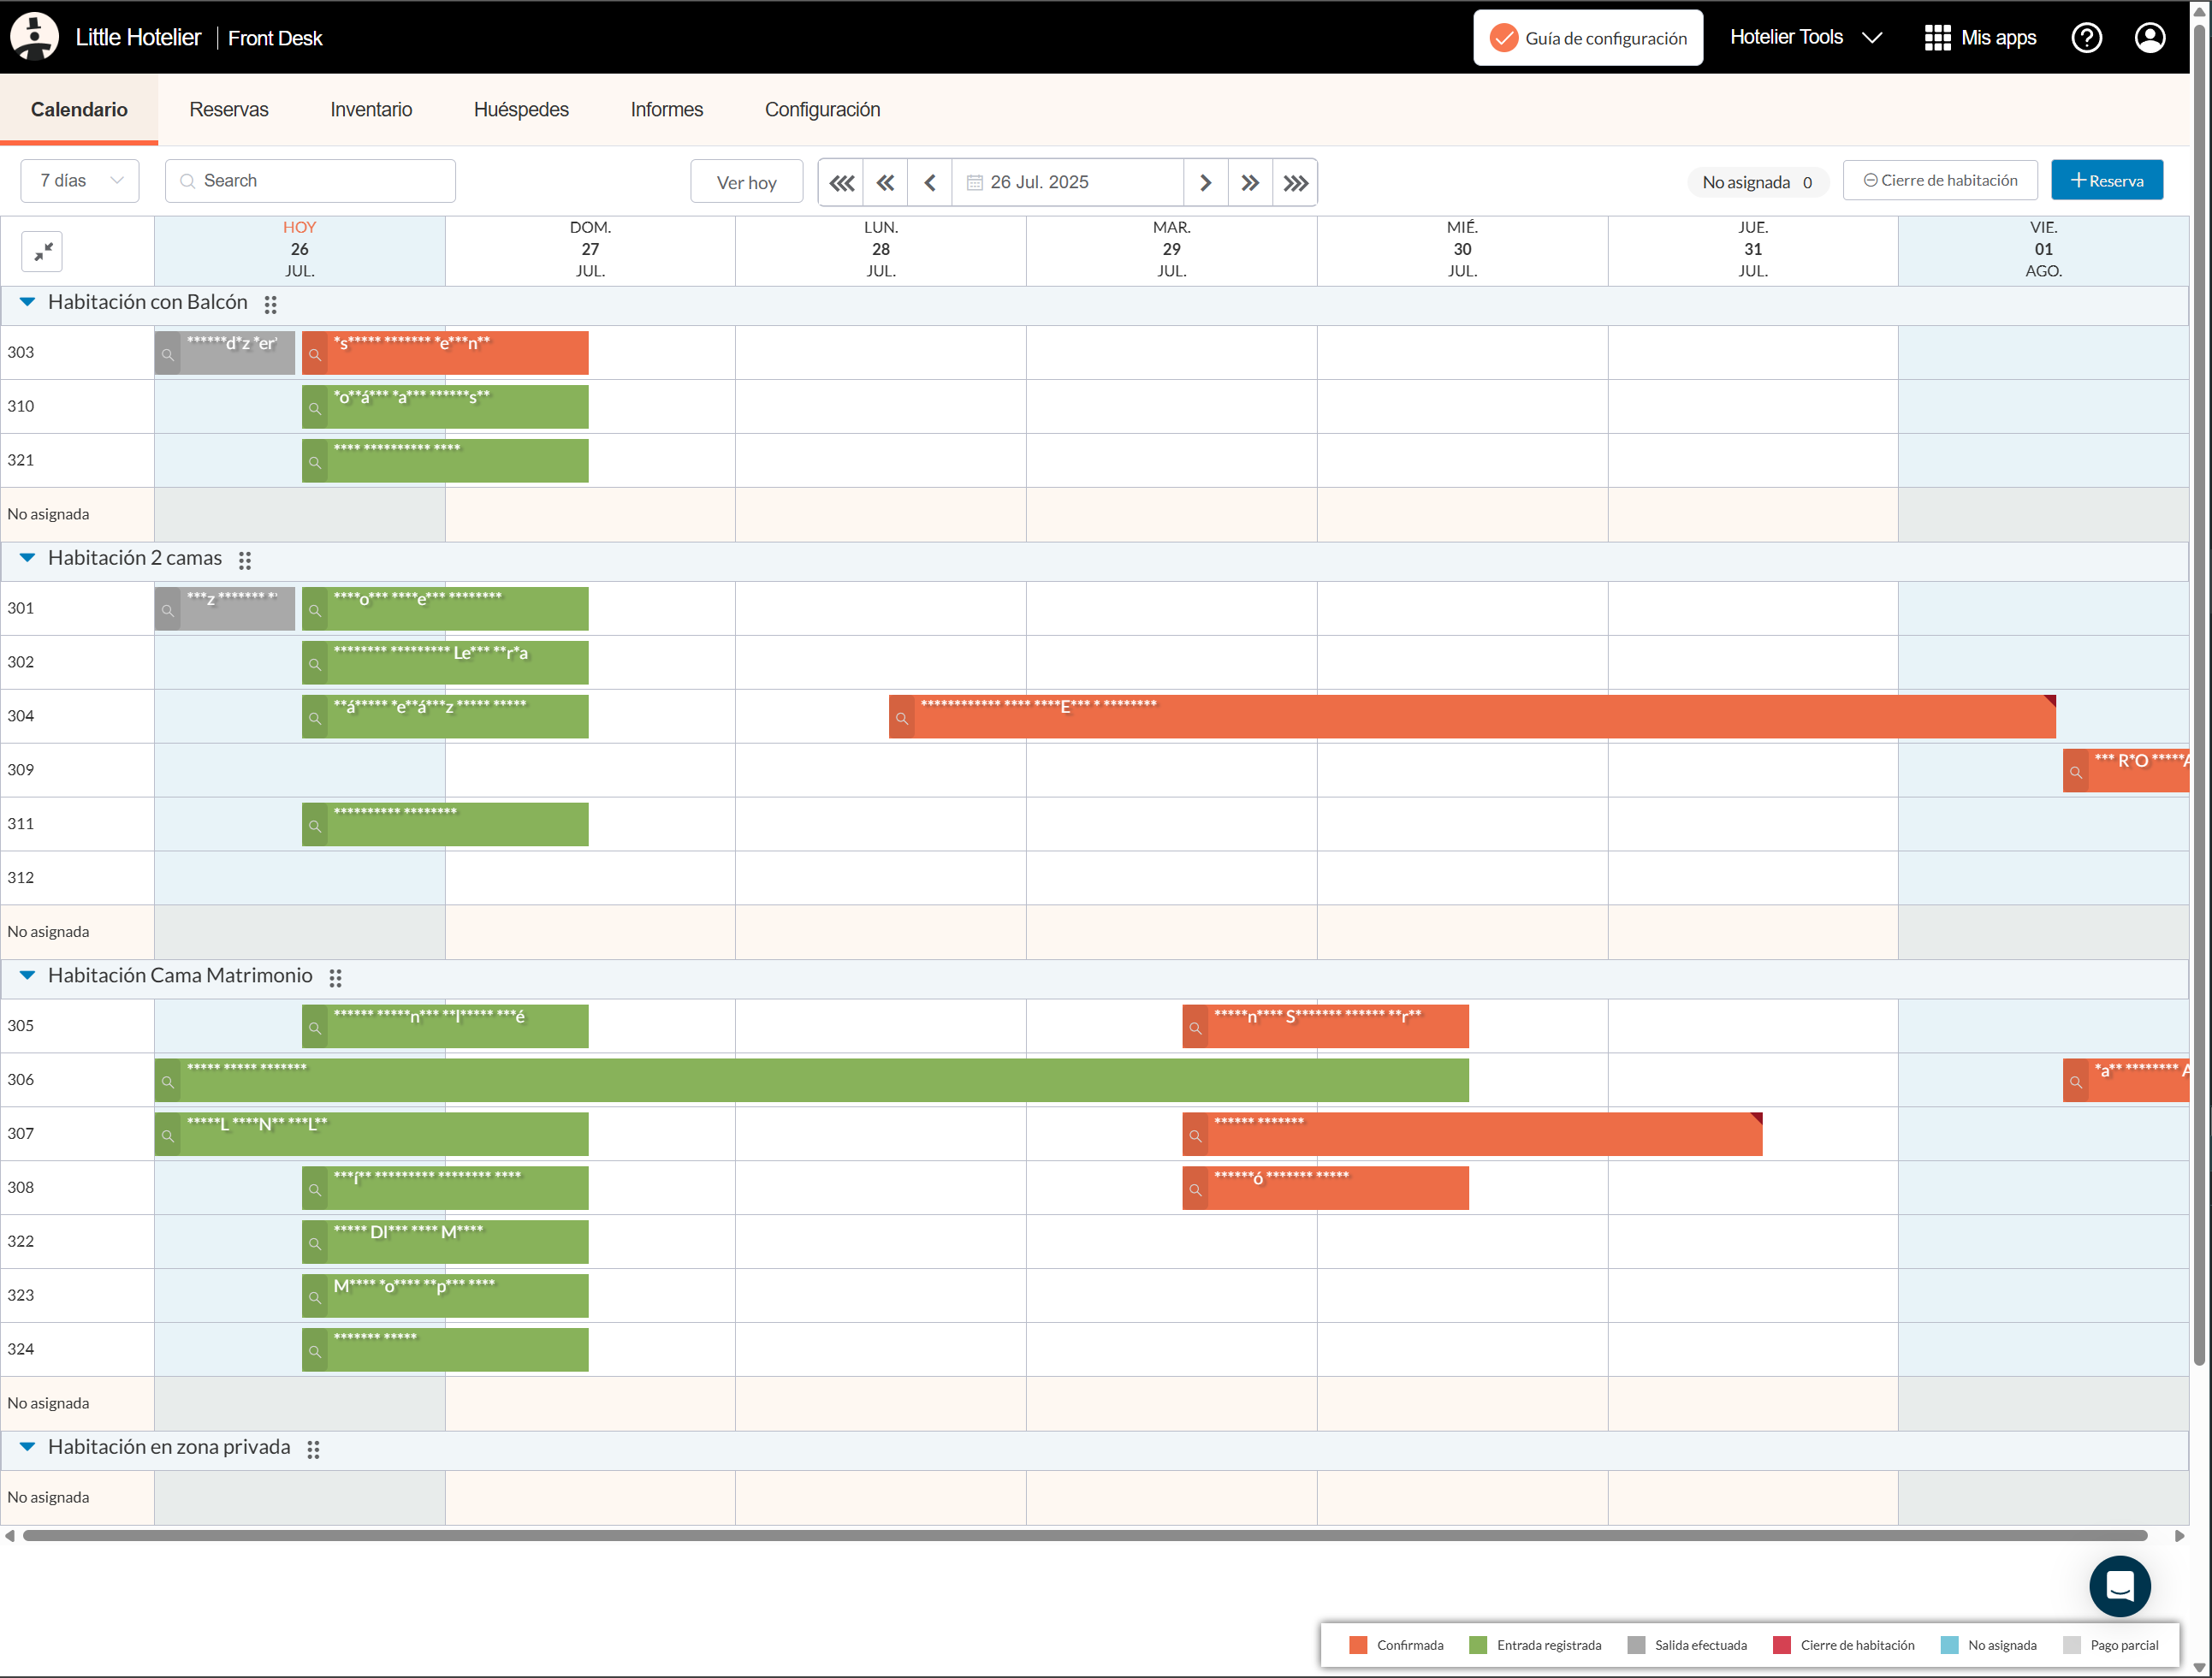
Task: Open the user account profile icon
Action: point(2149,38)
